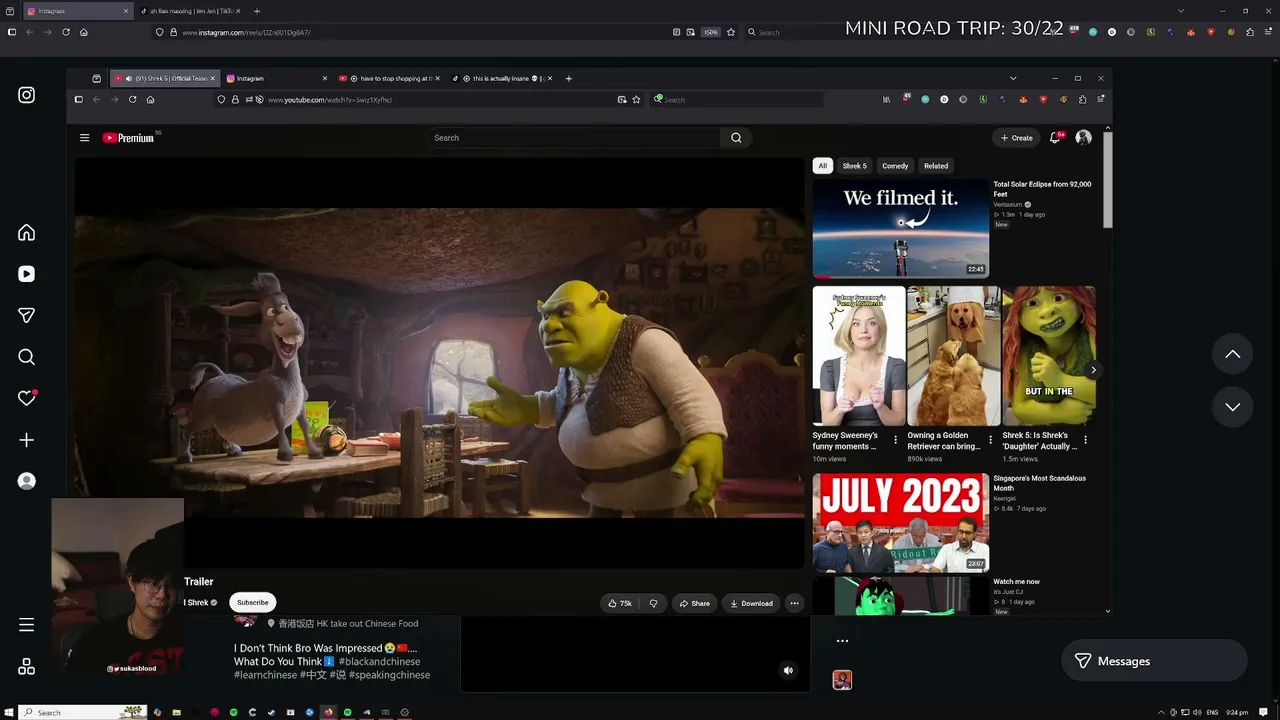Open the YouTube guide hamburger menu
Image resolution: width=1280 pixels, height=720 pixels.
click(85, 138)
